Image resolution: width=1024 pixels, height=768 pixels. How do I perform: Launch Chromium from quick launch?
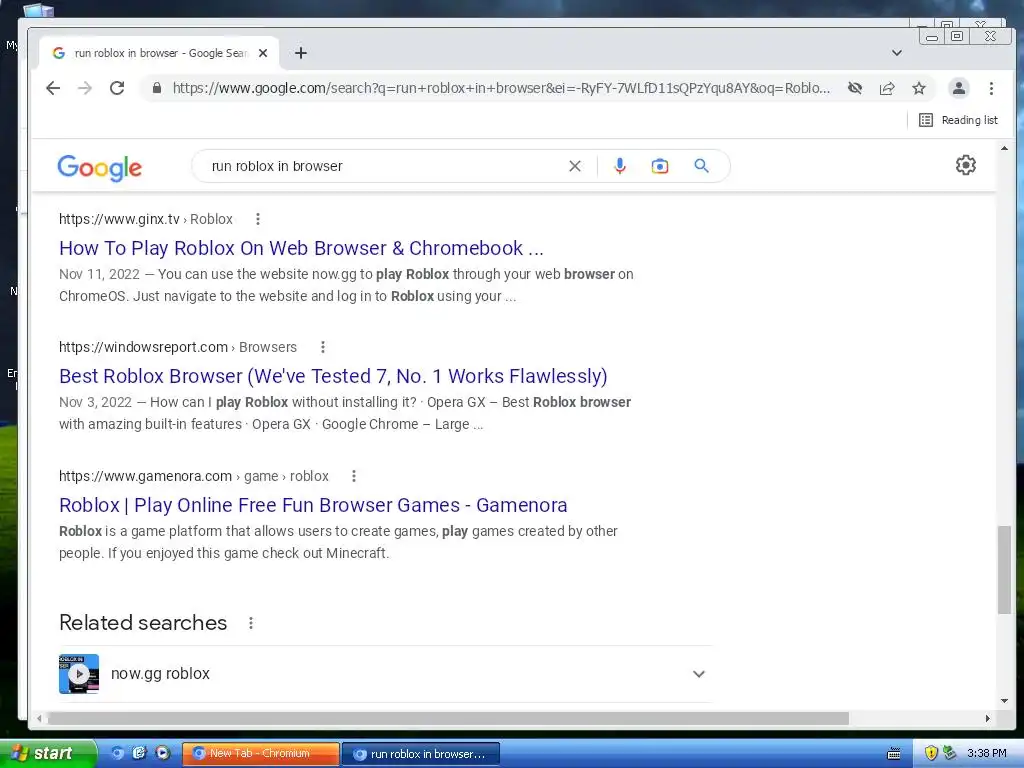pyautogui.click(x=118, y=753)
